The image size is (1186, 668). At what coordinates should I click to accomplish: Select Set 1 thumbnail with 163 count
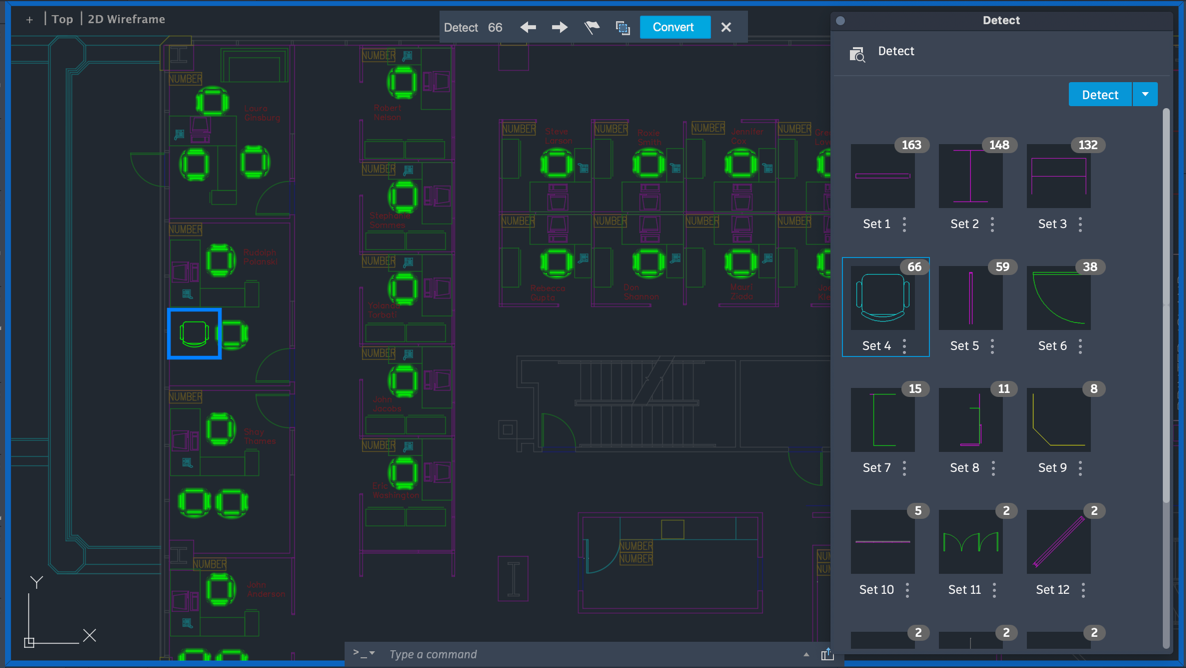pos(883,176)
